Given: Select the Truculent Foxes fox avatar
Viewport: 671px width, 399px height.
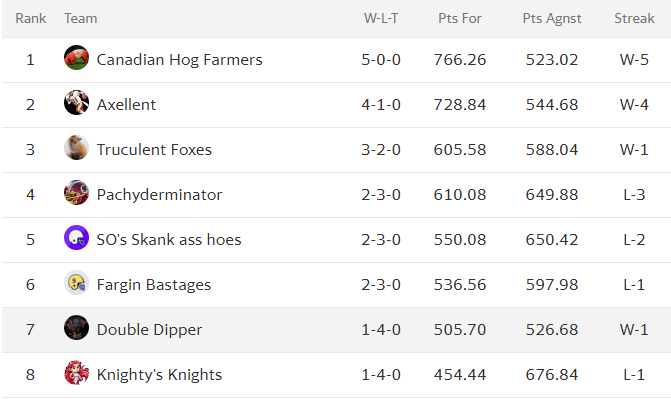Looking at the screenshot, I should point(77,147).
